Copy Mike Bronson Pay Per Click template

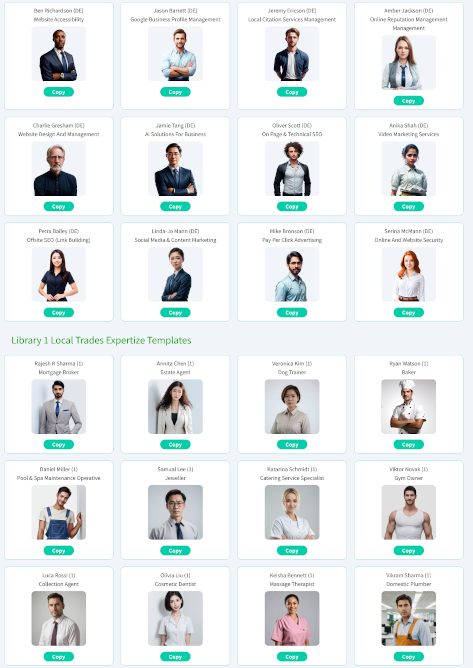coord(292,313)
